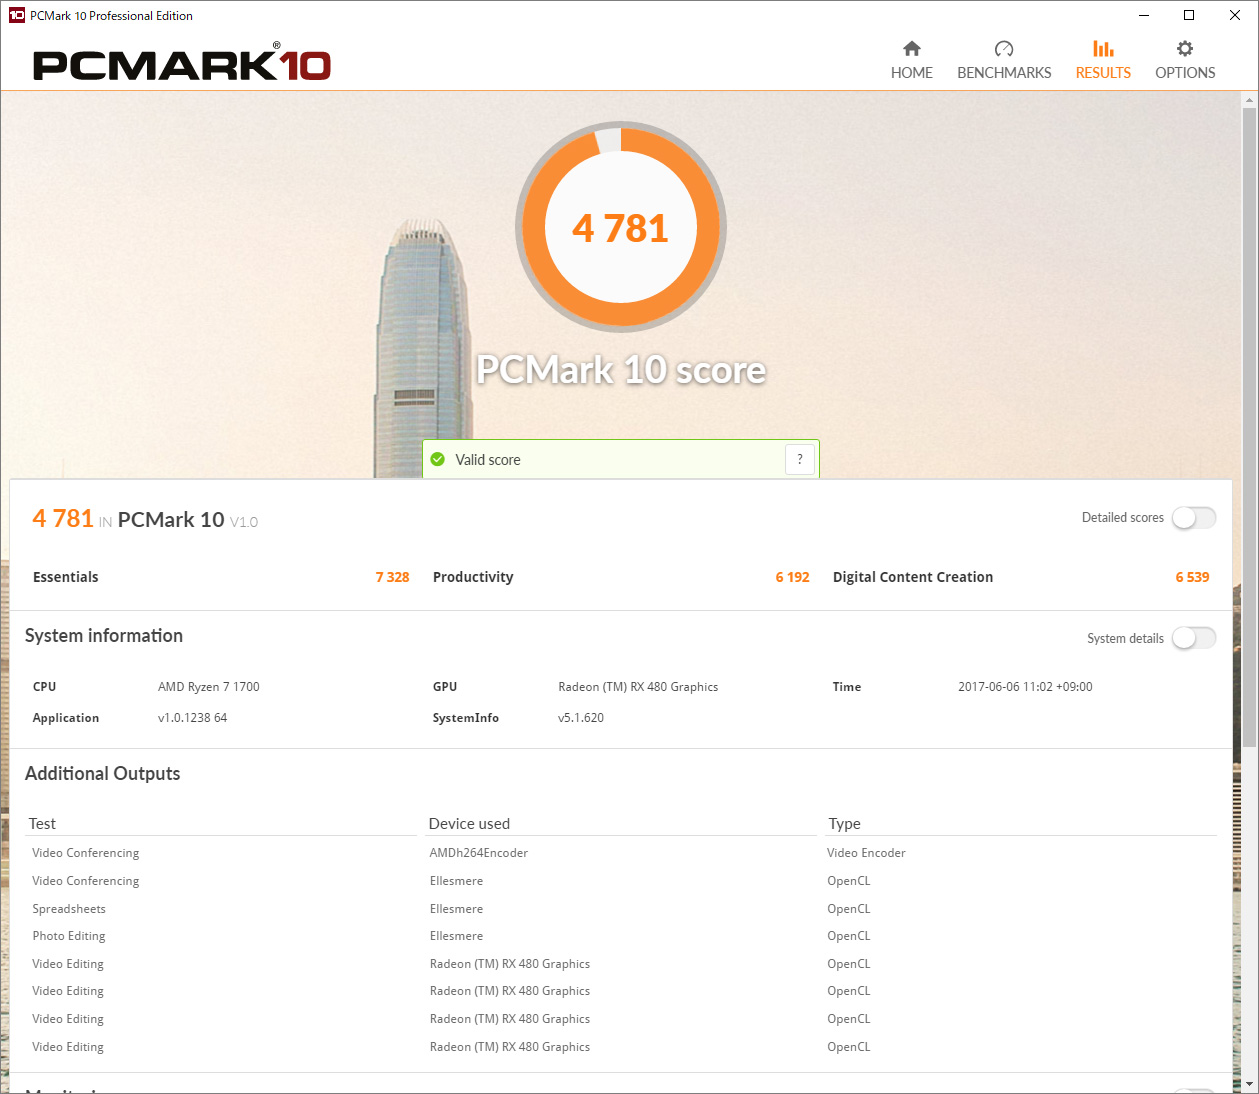Screen dimensions: 1259x1094
Task: Click the scrollbar up arrow
Action: tap(1249, 101)
